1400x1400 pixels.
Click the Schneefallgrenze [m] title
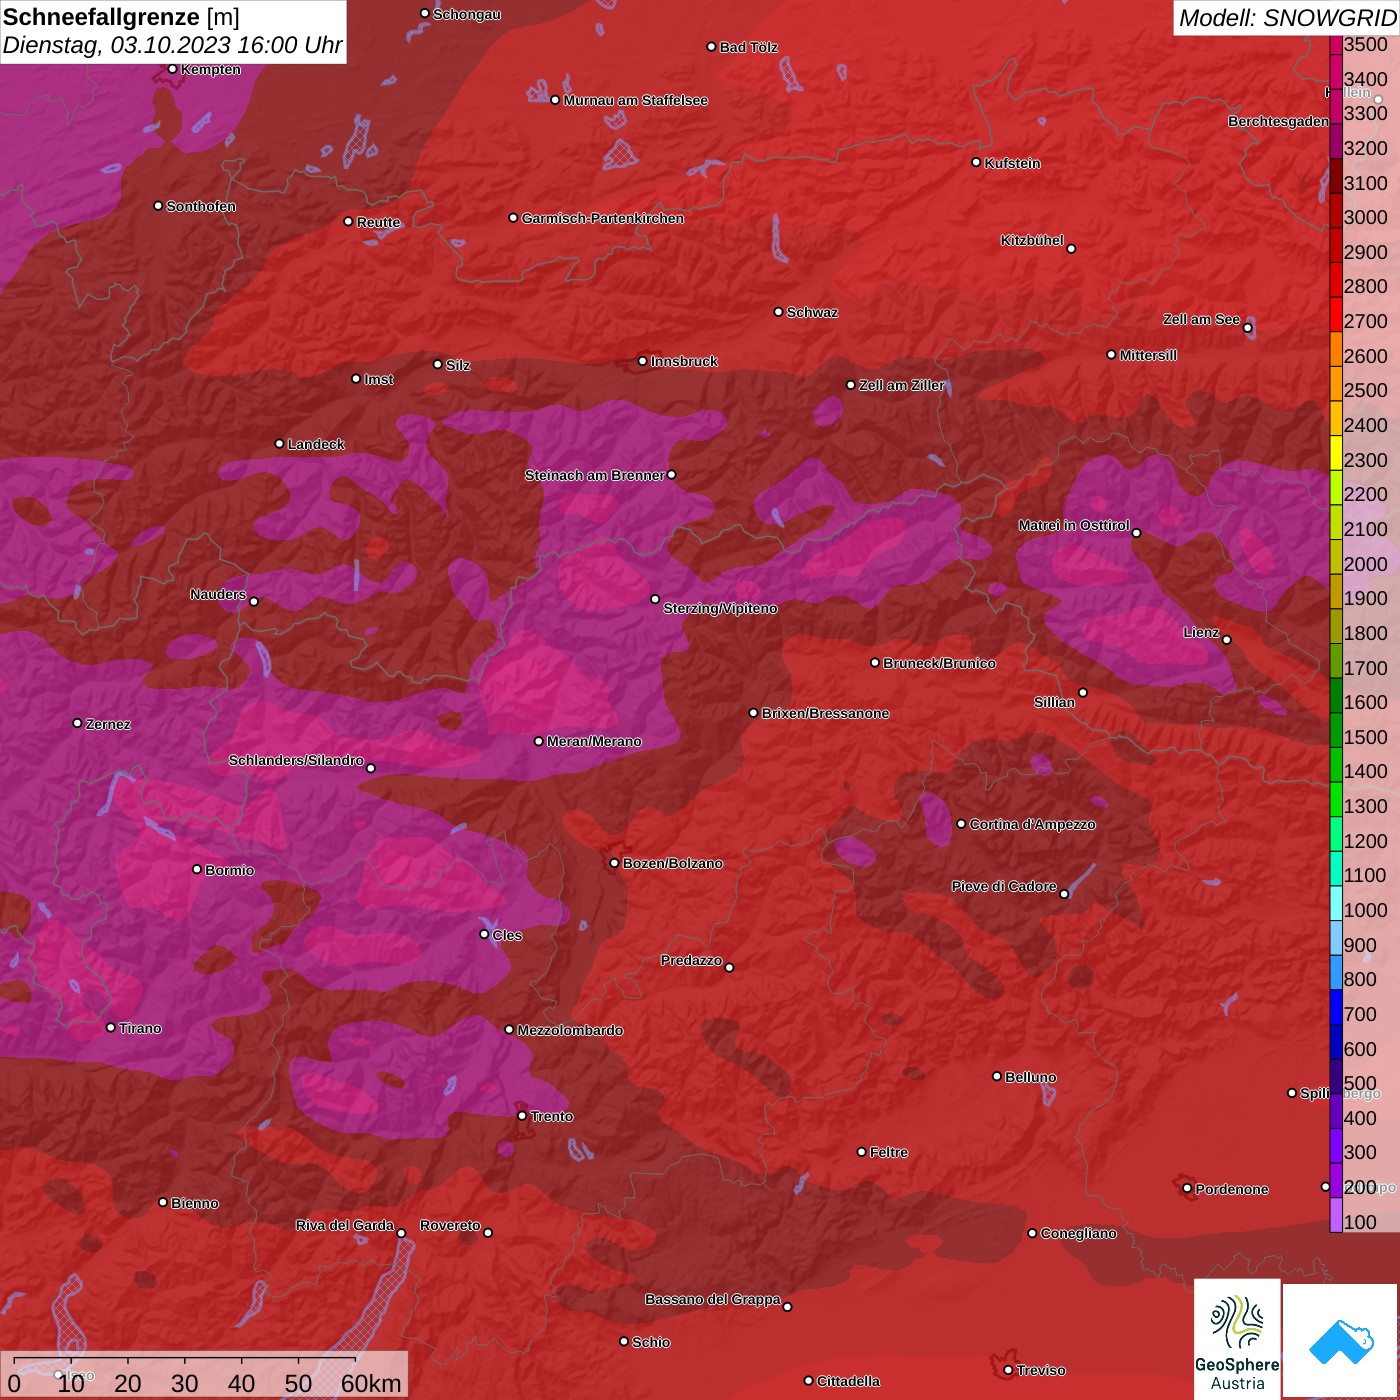coord(121,17)
